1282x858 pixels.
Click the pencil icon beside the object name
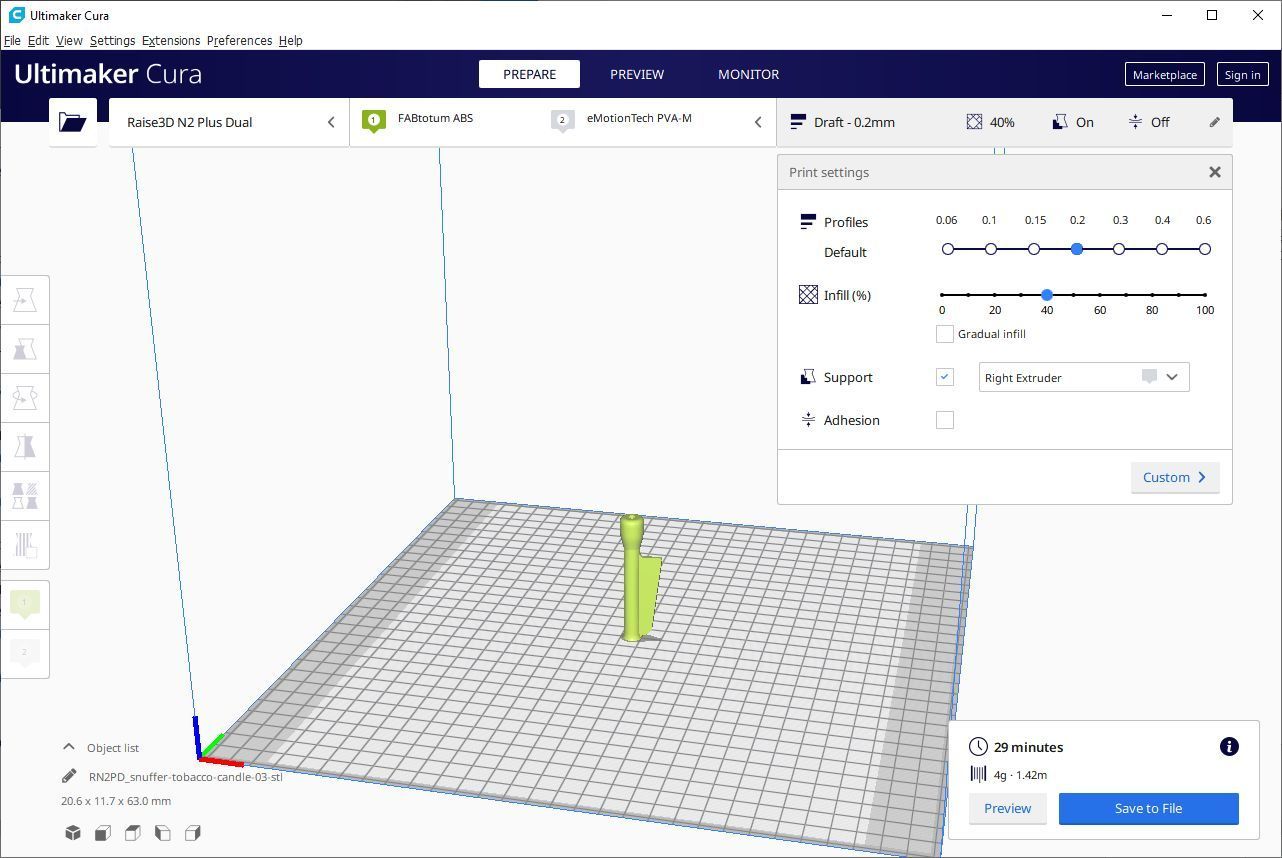pos(69,776)
